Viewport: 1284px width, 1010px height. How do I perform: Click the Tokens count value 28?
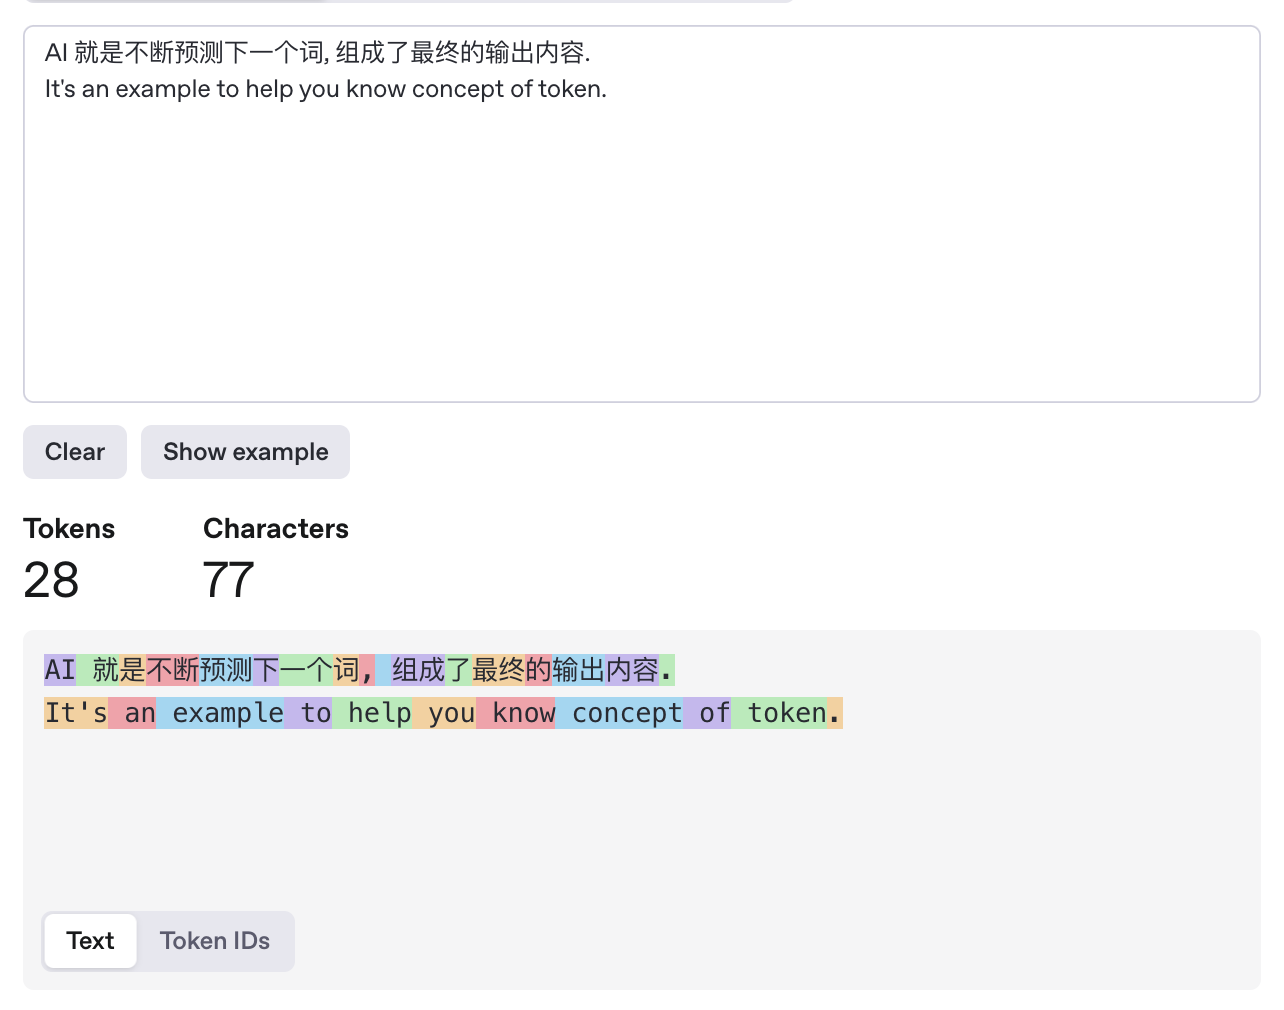[51, 580]
